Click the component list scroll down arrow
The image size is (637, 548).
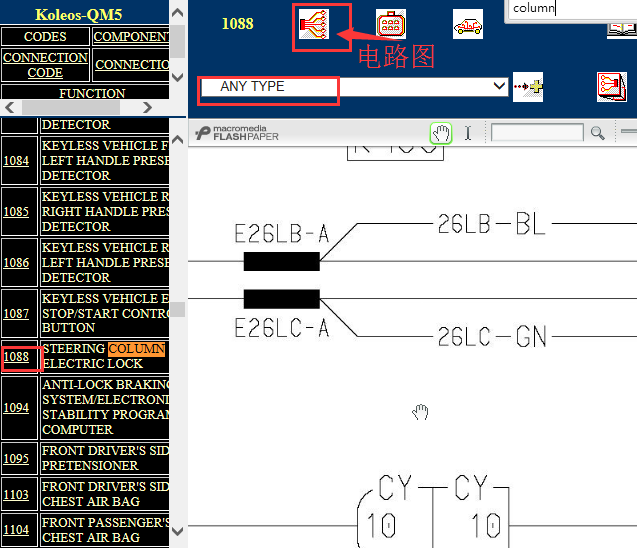pos(178,531)
